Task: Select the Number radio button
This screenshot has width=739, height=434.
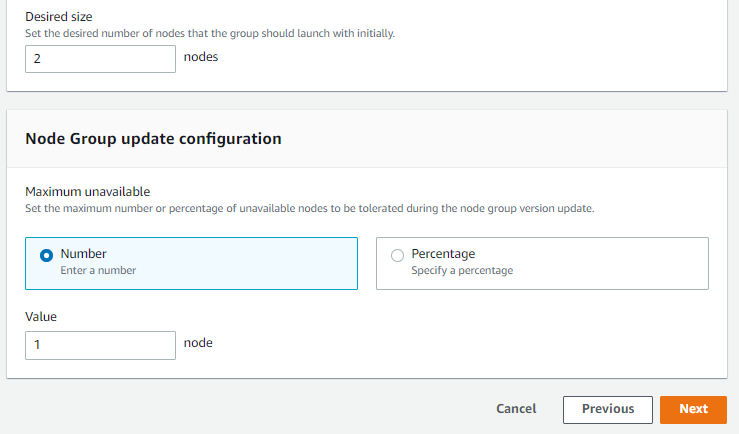Action: pos(46,255)
